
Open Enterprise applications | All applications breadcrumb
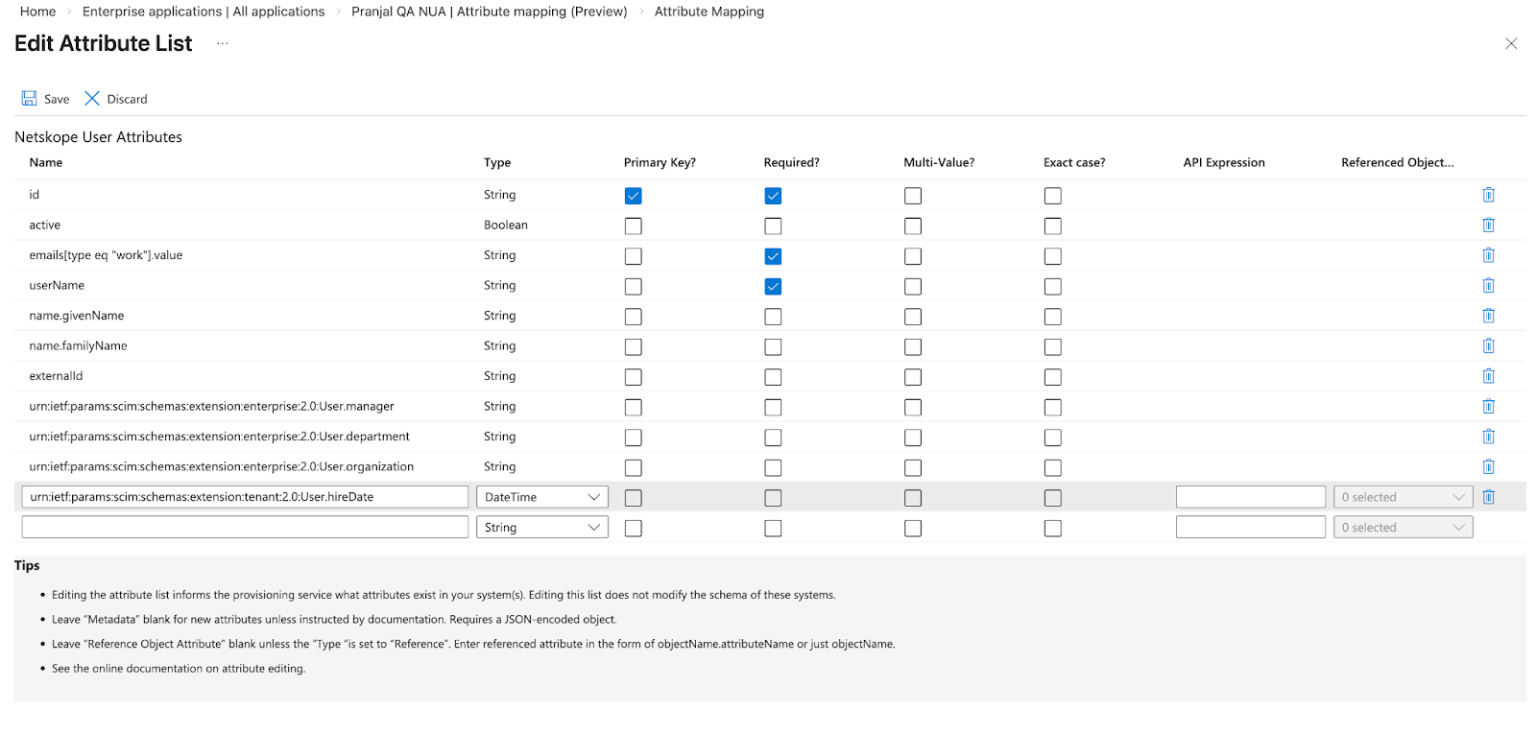tap(203, 12)
